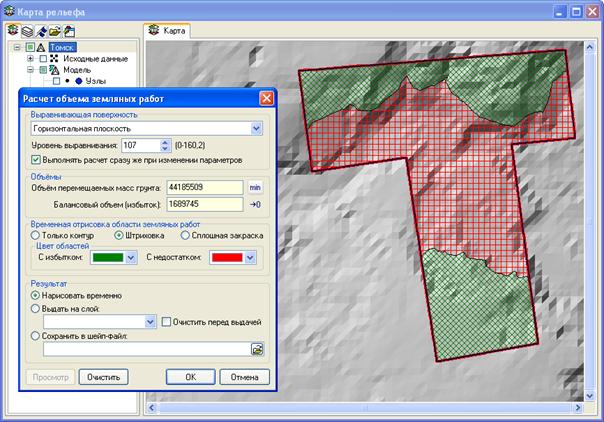Screen dimensions: 604x422
Task: Click the Исходные данные points icon in tree
Action: pos(54,59)
